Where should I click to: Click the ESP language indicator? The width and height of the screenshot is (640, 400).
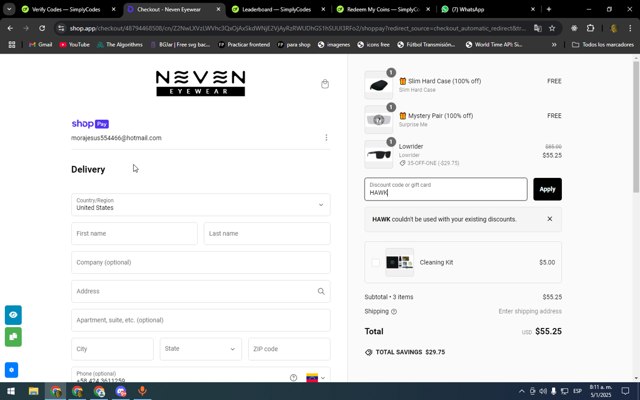[x=577, y=391]
